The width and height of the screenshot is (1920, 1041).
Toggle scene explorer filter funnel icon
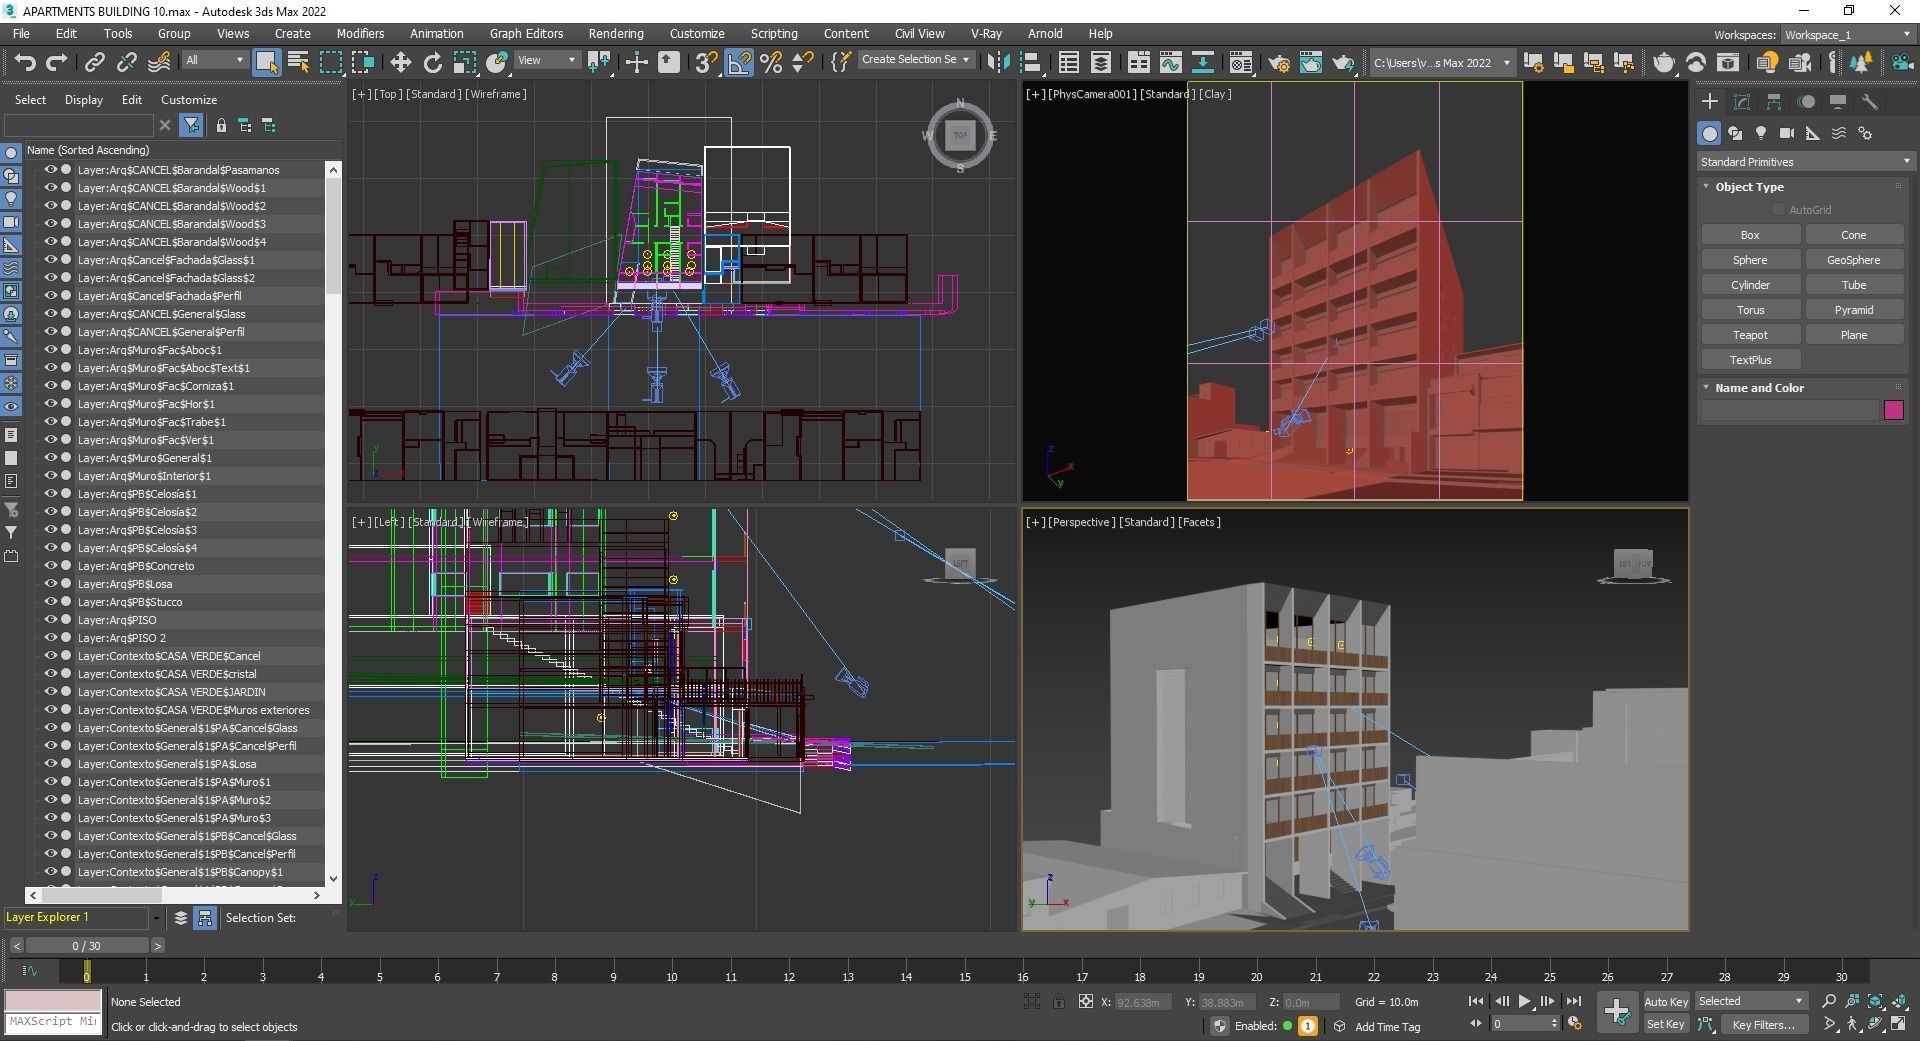tap(192, 125)
